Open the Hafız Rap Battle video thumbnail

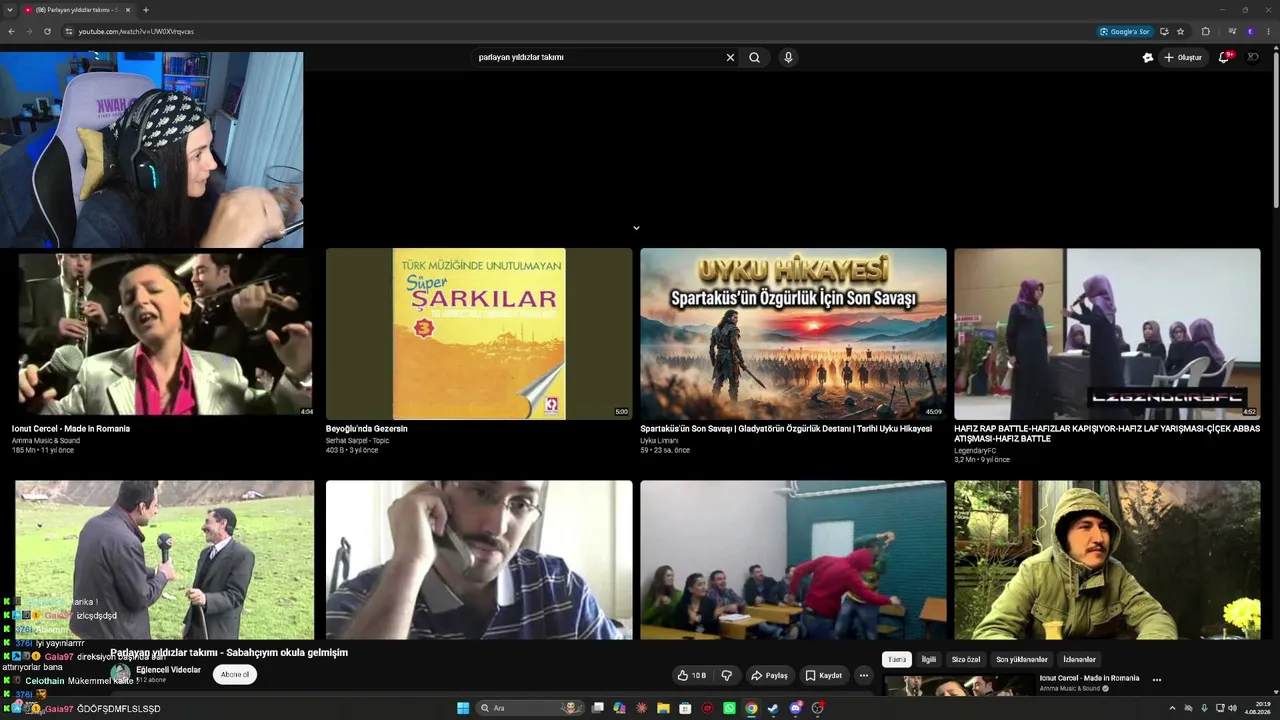[1107, 334]
